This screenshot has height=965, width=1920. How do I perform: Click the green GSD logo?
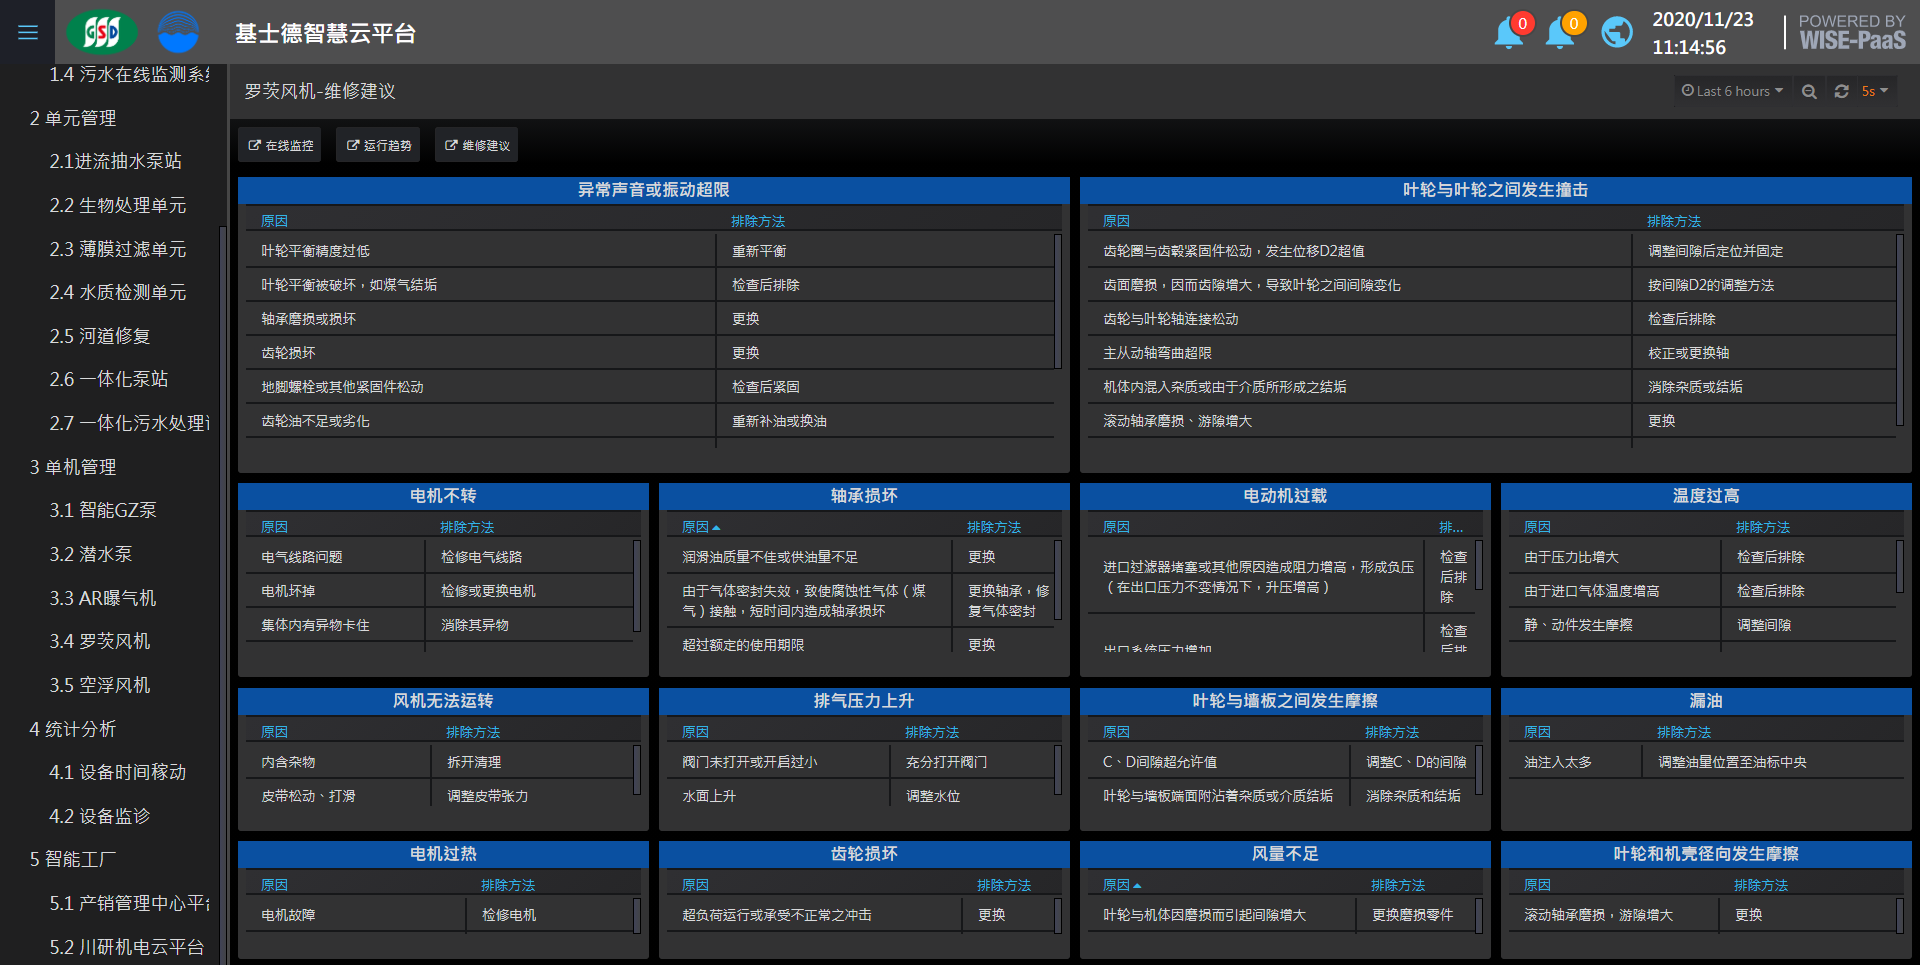pyautogui.click(x=101, y=32)
